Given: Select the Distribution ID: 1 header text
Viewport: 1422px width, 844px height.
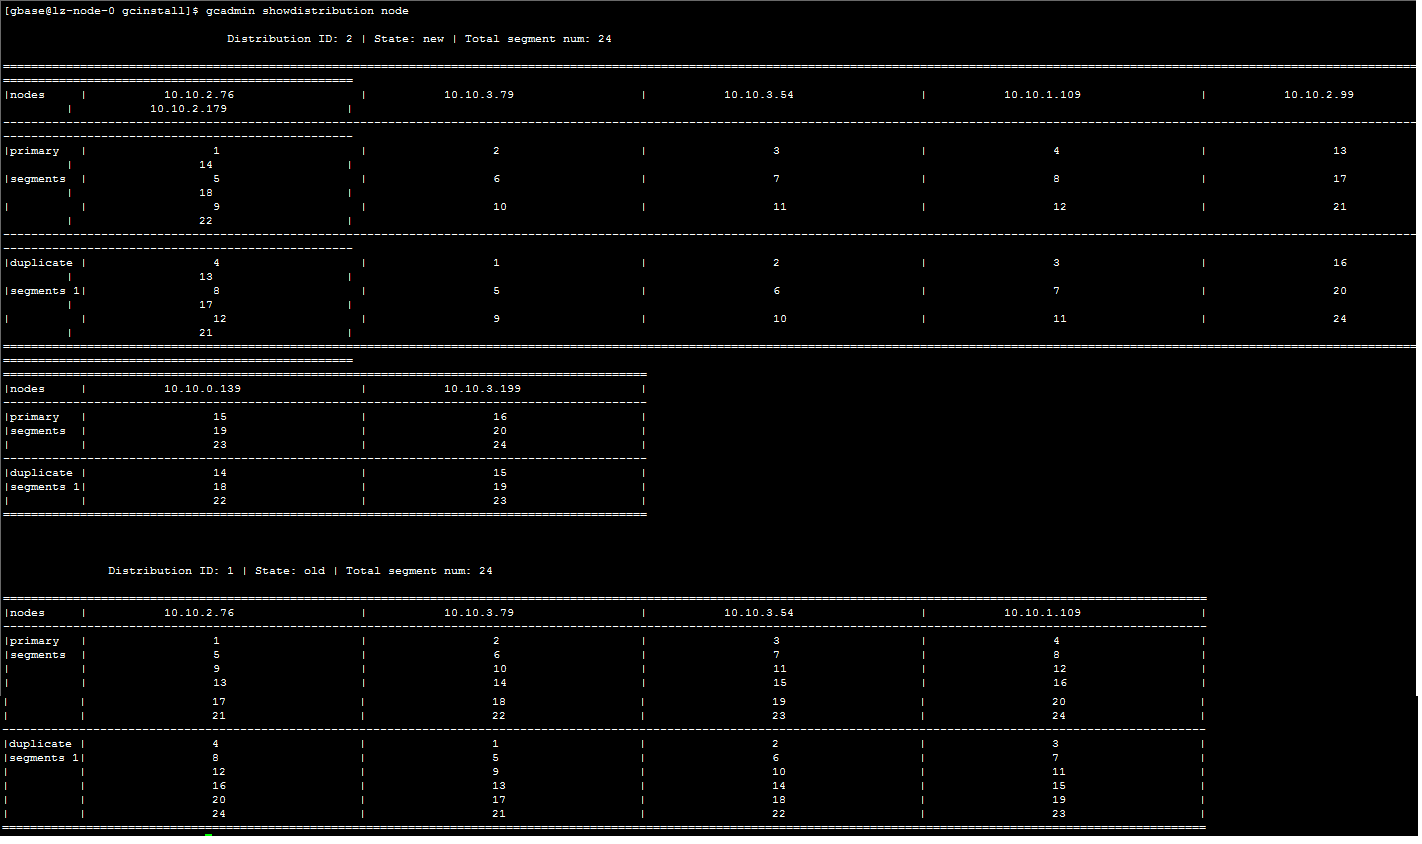Looking at the screenshot, I should [x=171, y=571].
